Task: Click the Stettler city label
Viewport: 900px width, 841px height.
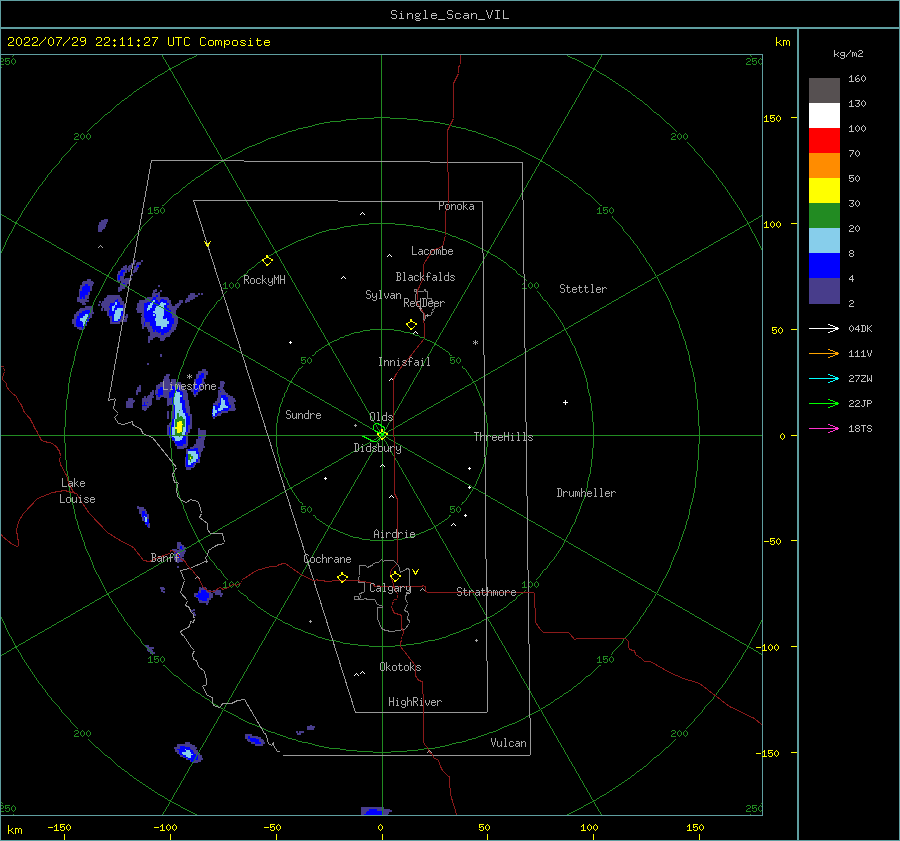Action: coord(583,289)
